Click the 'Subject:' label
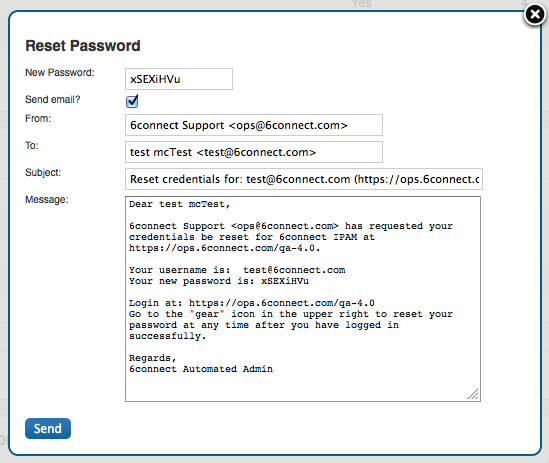 [43, 172]
